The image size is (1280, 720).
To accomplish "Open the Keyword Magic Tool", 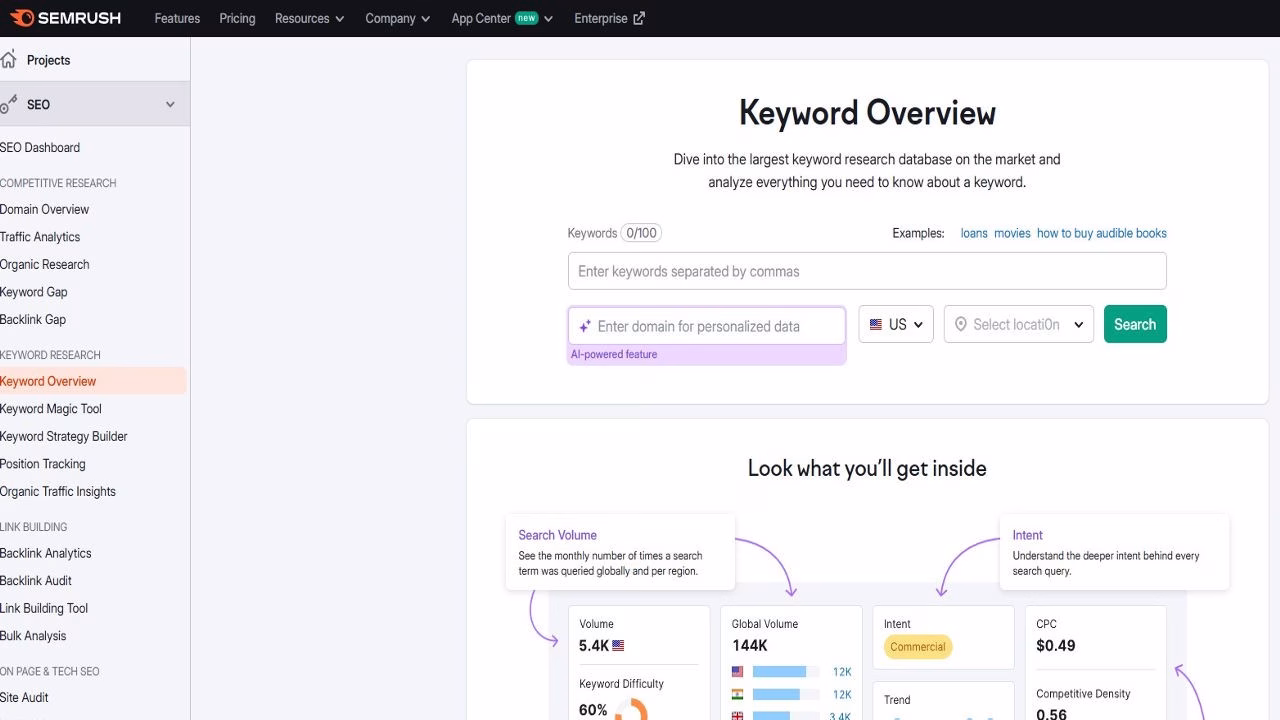I will pyautogui.click(x=51, y=408).
